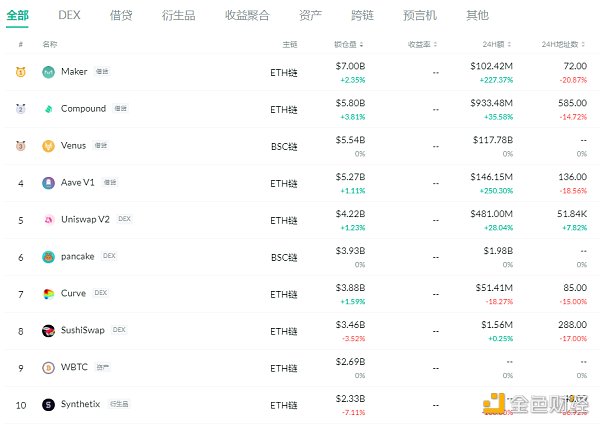The height and width of the screenshot is (425, 600).
Task: Open the Synthetix protocol name link
Action: coord(80,404)
